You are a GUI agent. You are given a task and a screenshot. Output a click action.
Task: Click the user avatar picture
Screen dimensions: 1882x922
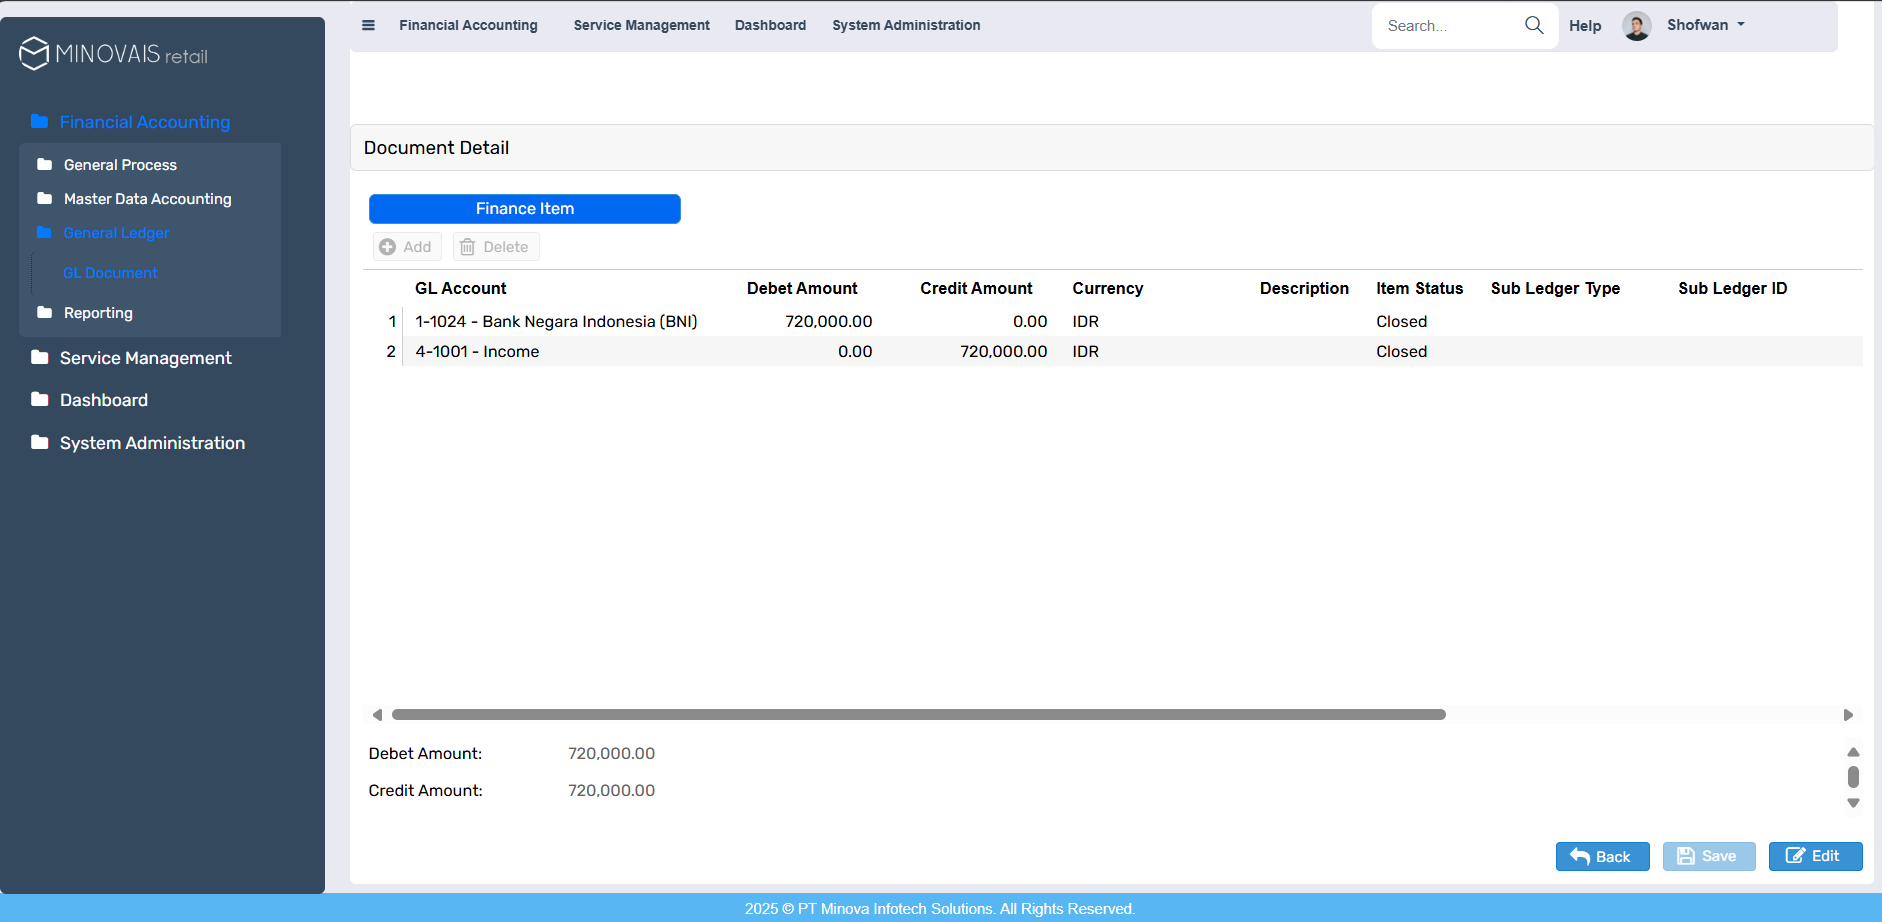1636,26
